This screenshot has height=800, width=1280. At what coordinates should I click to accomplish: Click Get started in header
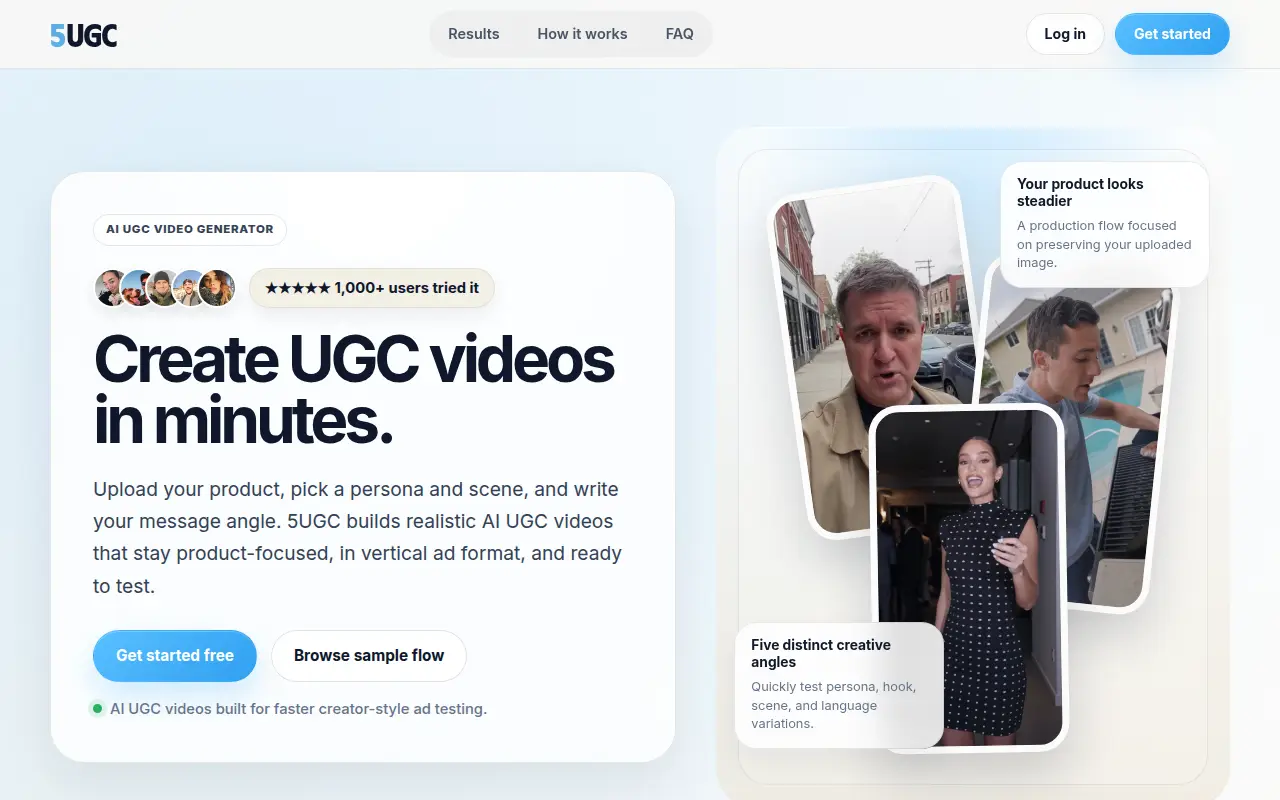pyautogui.click(x=1172, y=34)
